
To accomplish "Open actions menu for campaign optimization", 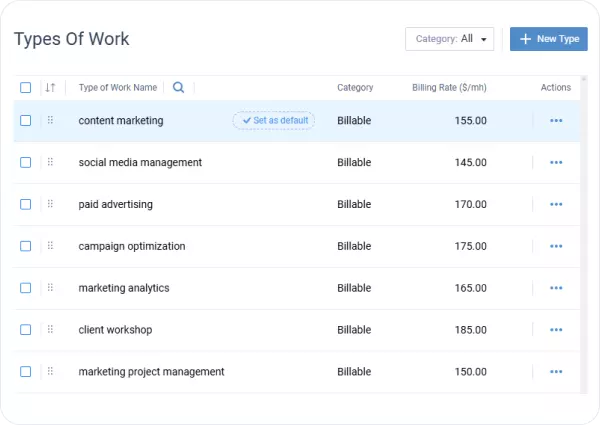I will click(556, 246).
